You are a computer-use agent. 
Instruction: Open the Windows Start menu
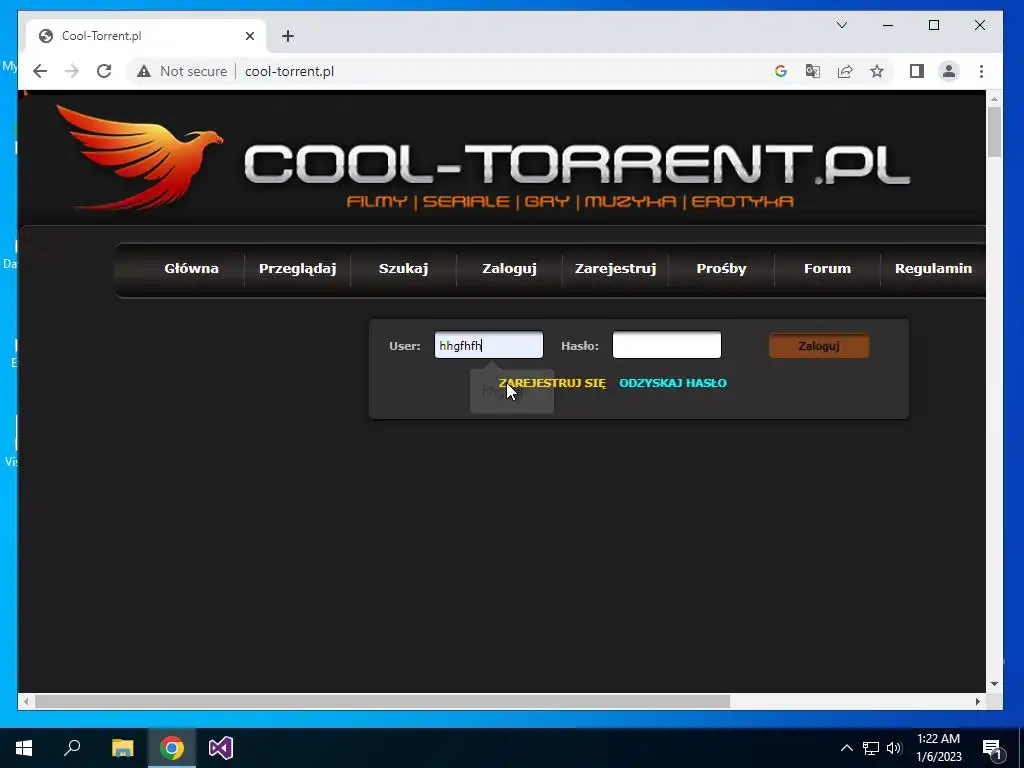[24, 748]
